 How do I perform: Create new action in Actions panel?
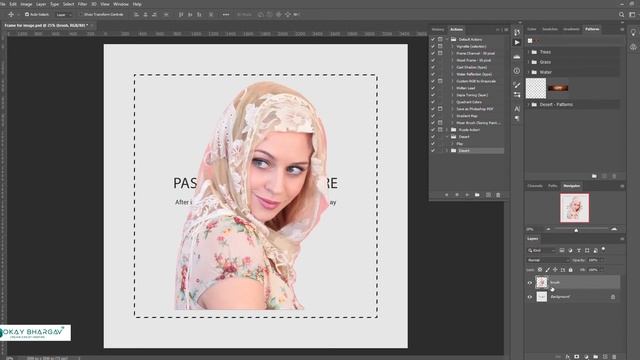488,195
